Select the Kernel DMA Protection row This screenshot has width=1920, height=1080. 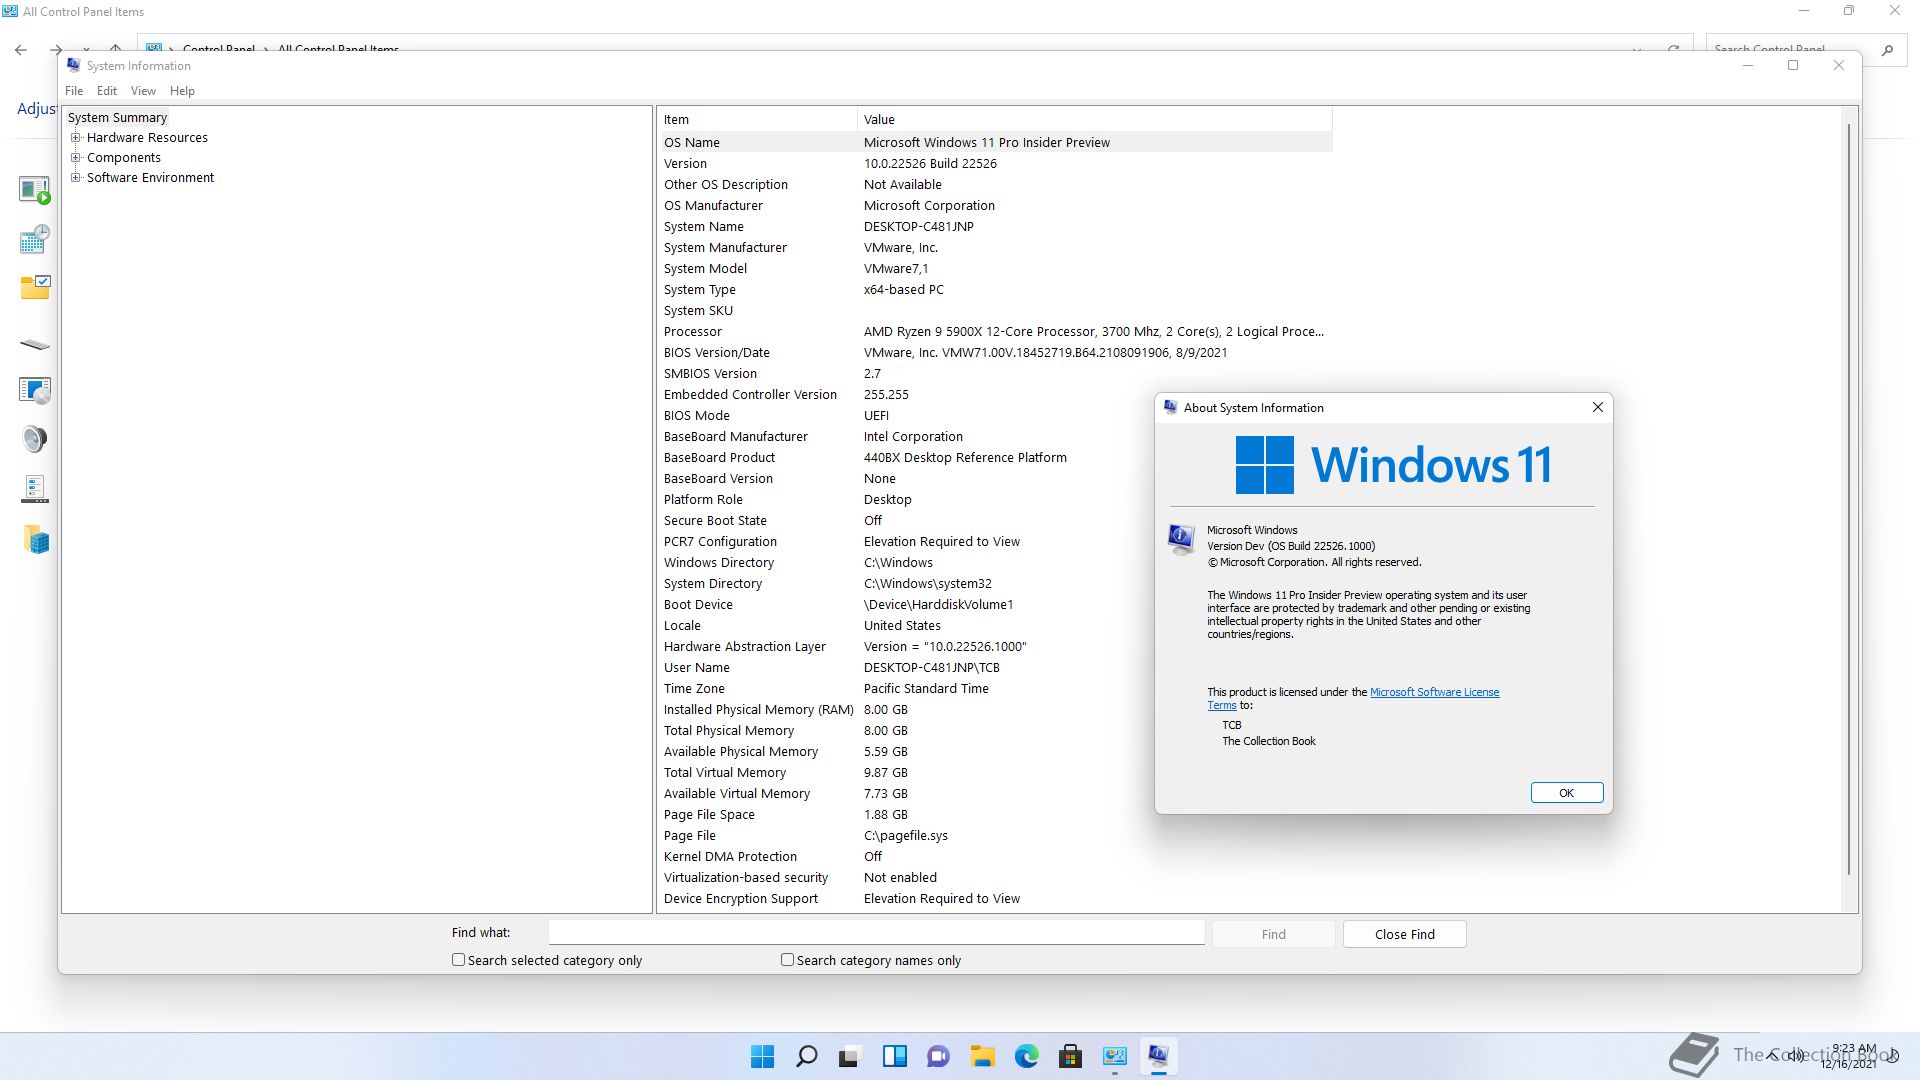point(995,856)
